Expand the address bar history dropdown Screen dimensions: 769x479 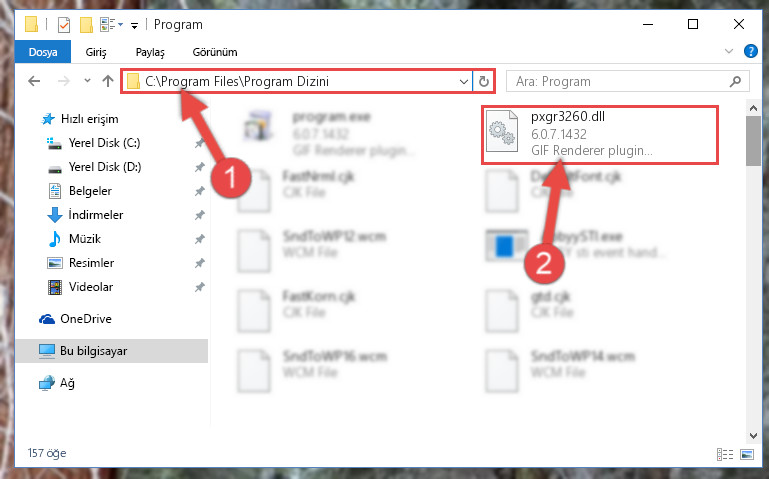click(x=463, y=81)
